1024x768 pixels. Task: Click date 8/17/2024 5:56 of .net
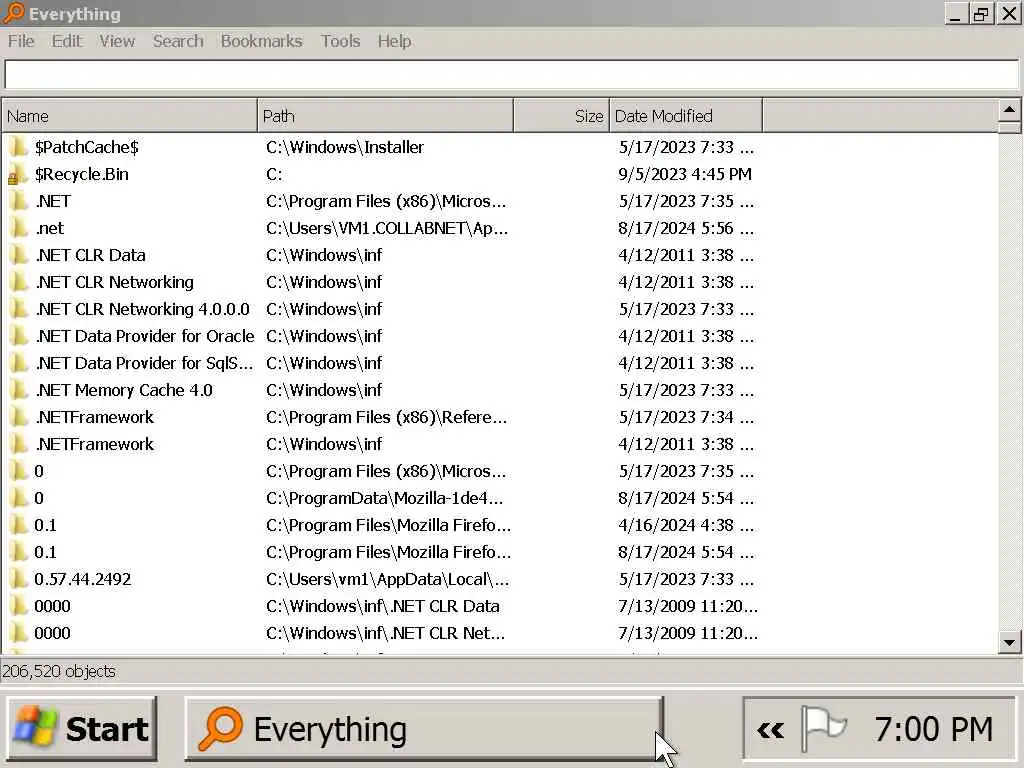point(686,228)
